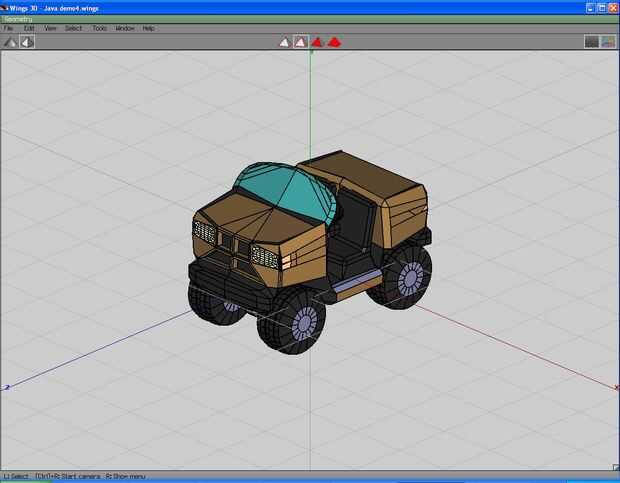Open the Window menu

tap(125, 28)
